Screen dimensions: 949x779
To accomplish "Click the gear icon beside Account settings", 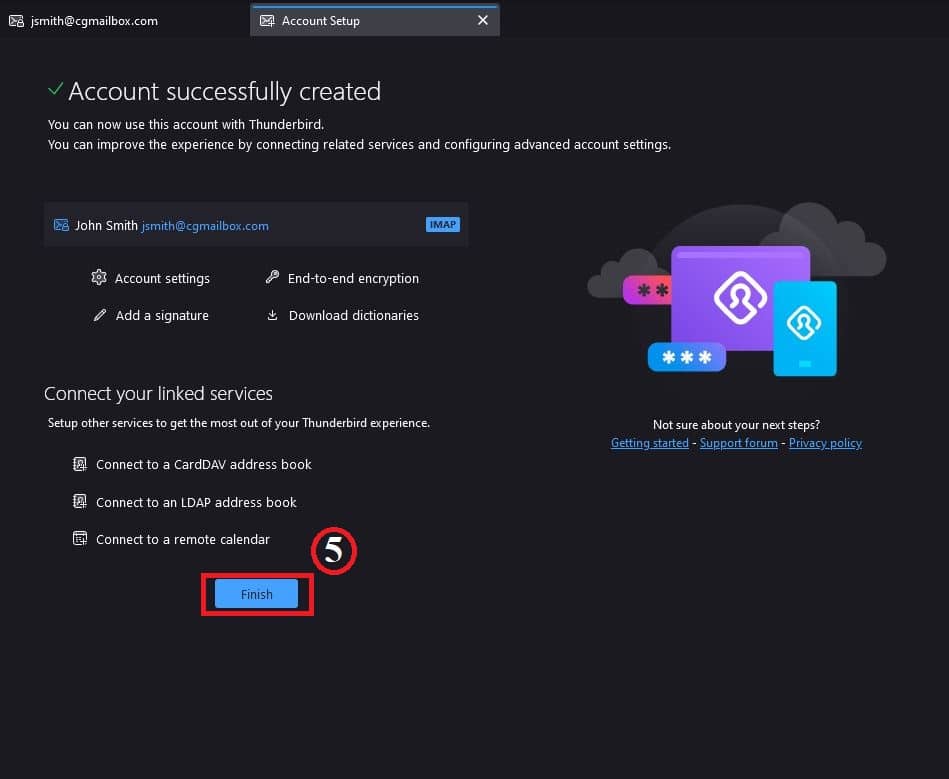I will (x=99, y=278).
